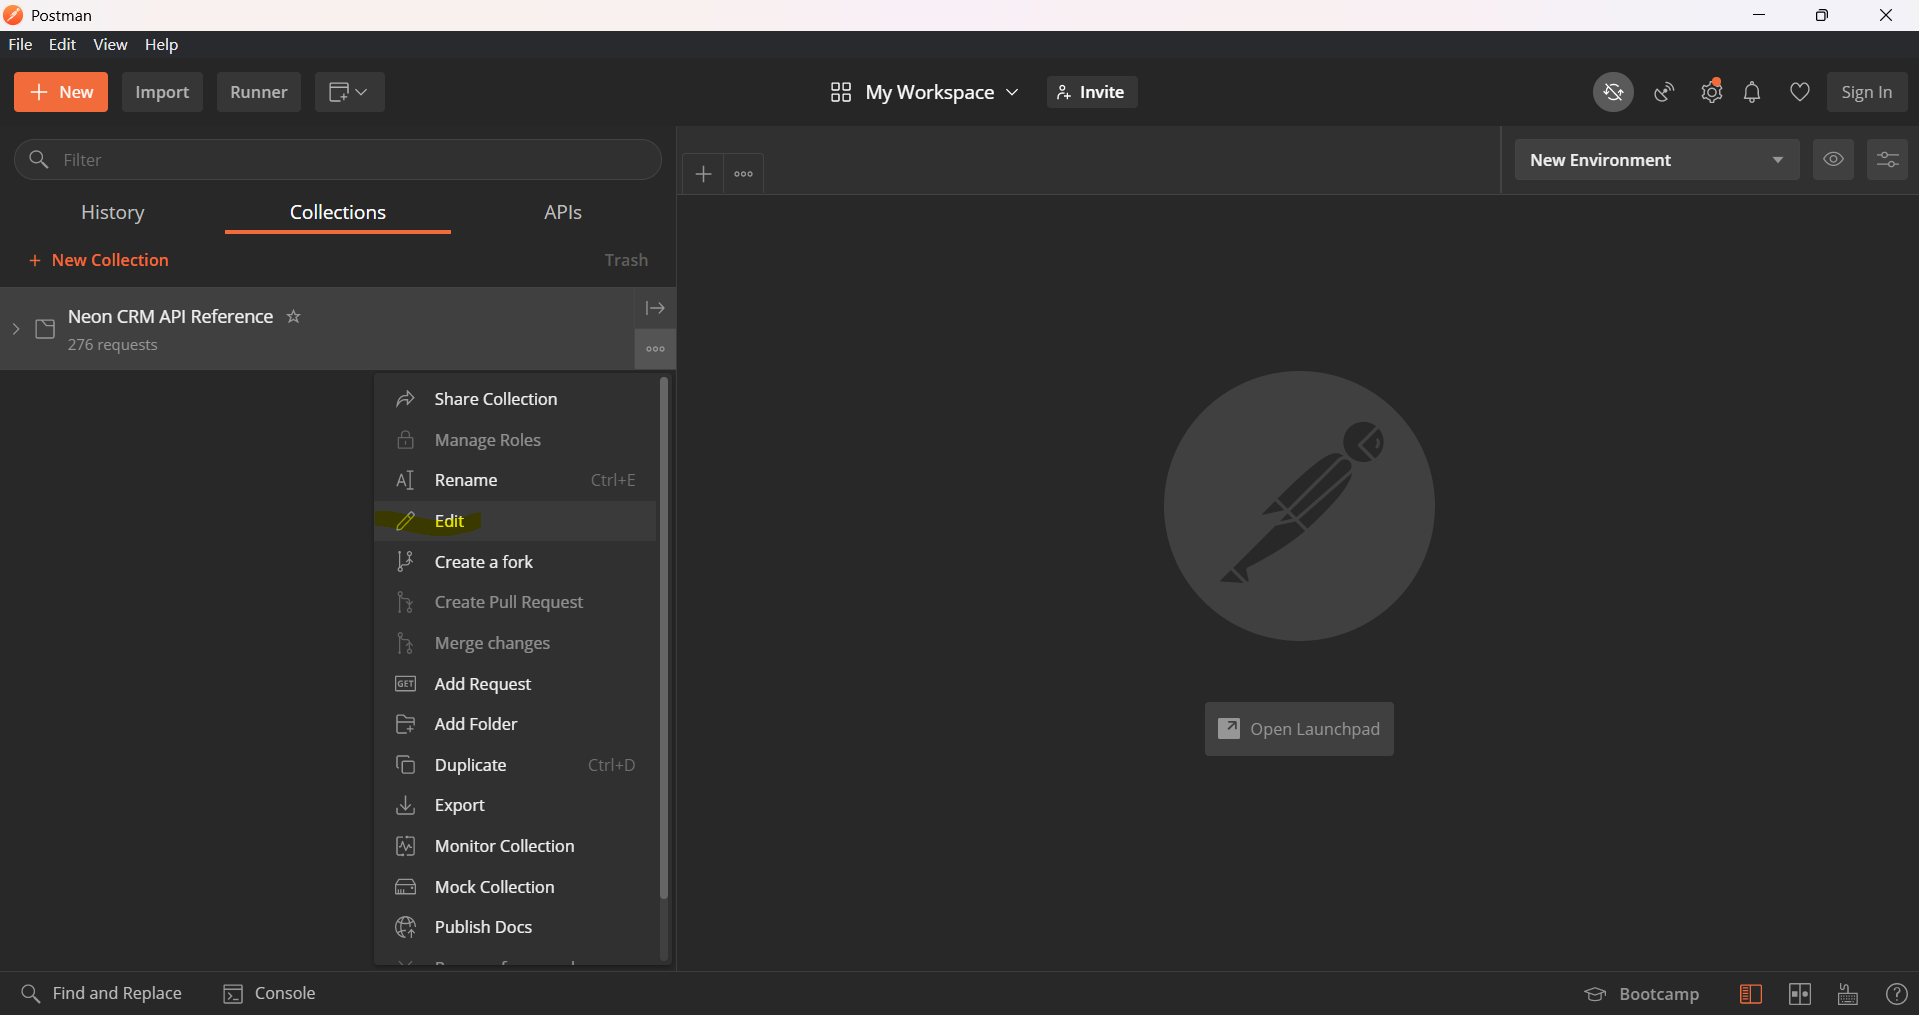Open the Help menu

coord(161,44)
